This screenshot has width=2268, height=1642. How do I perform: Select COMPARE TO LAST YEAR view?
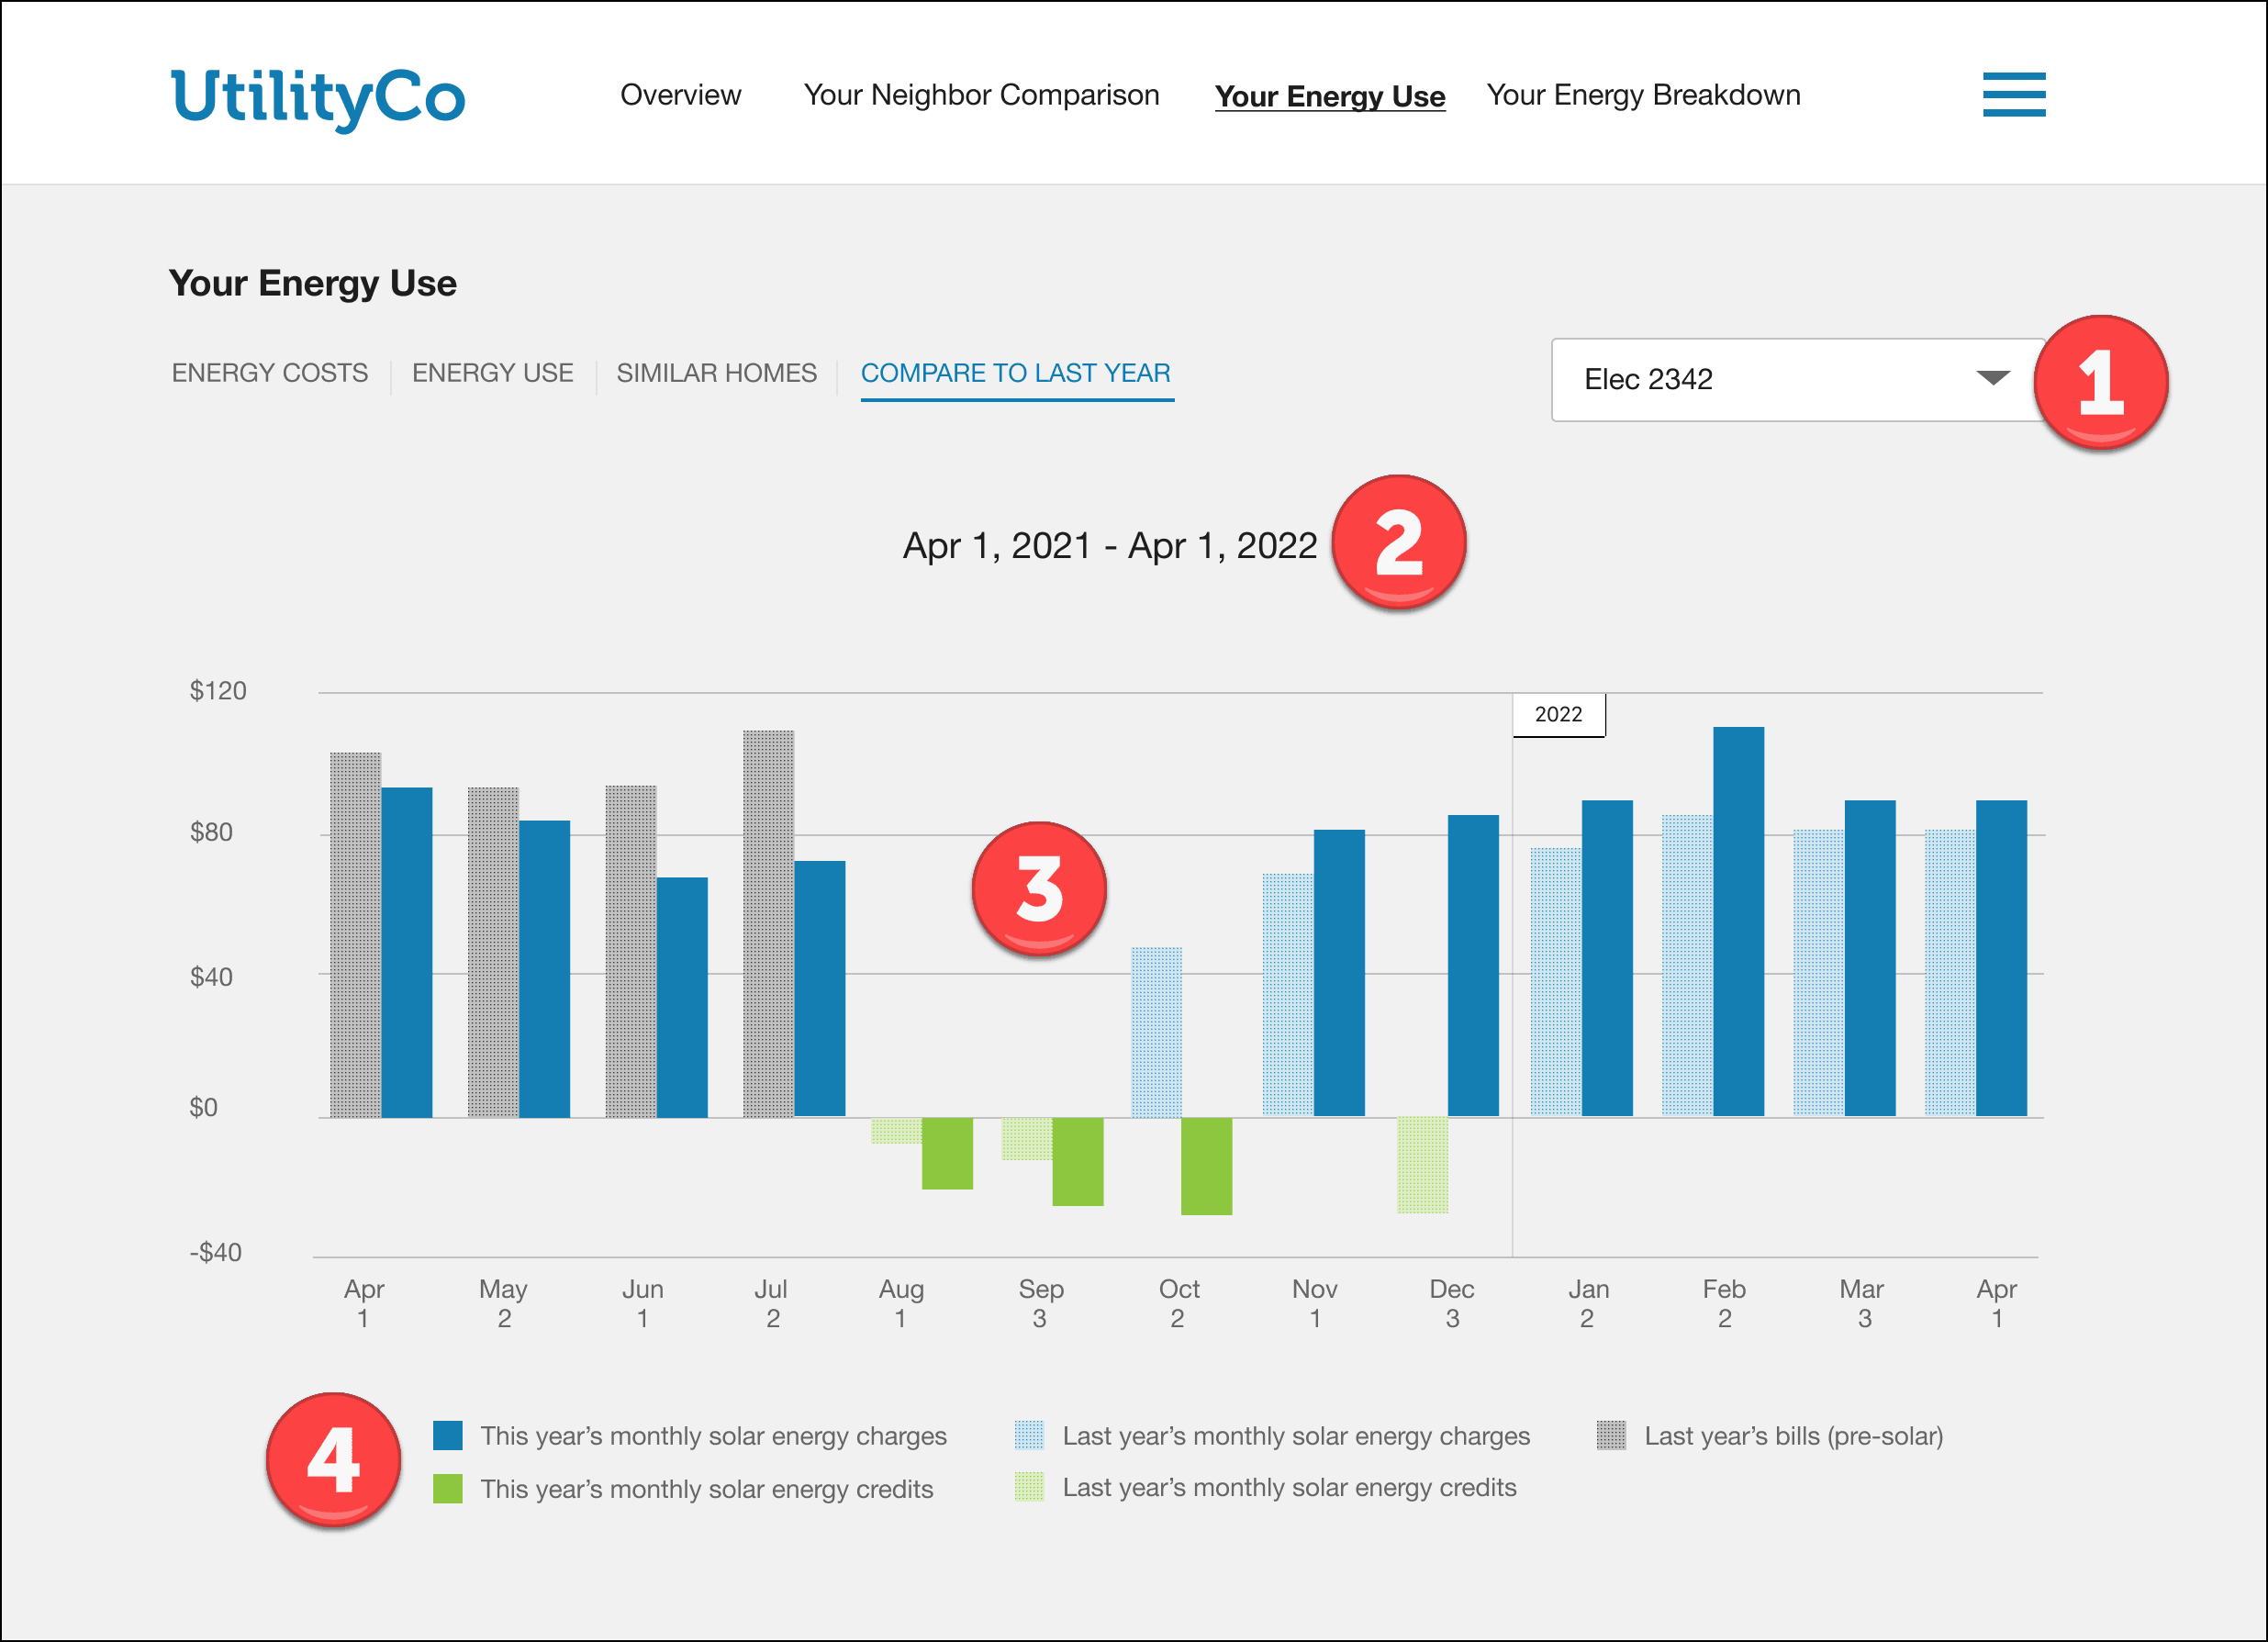click(x=1016, y=373)
